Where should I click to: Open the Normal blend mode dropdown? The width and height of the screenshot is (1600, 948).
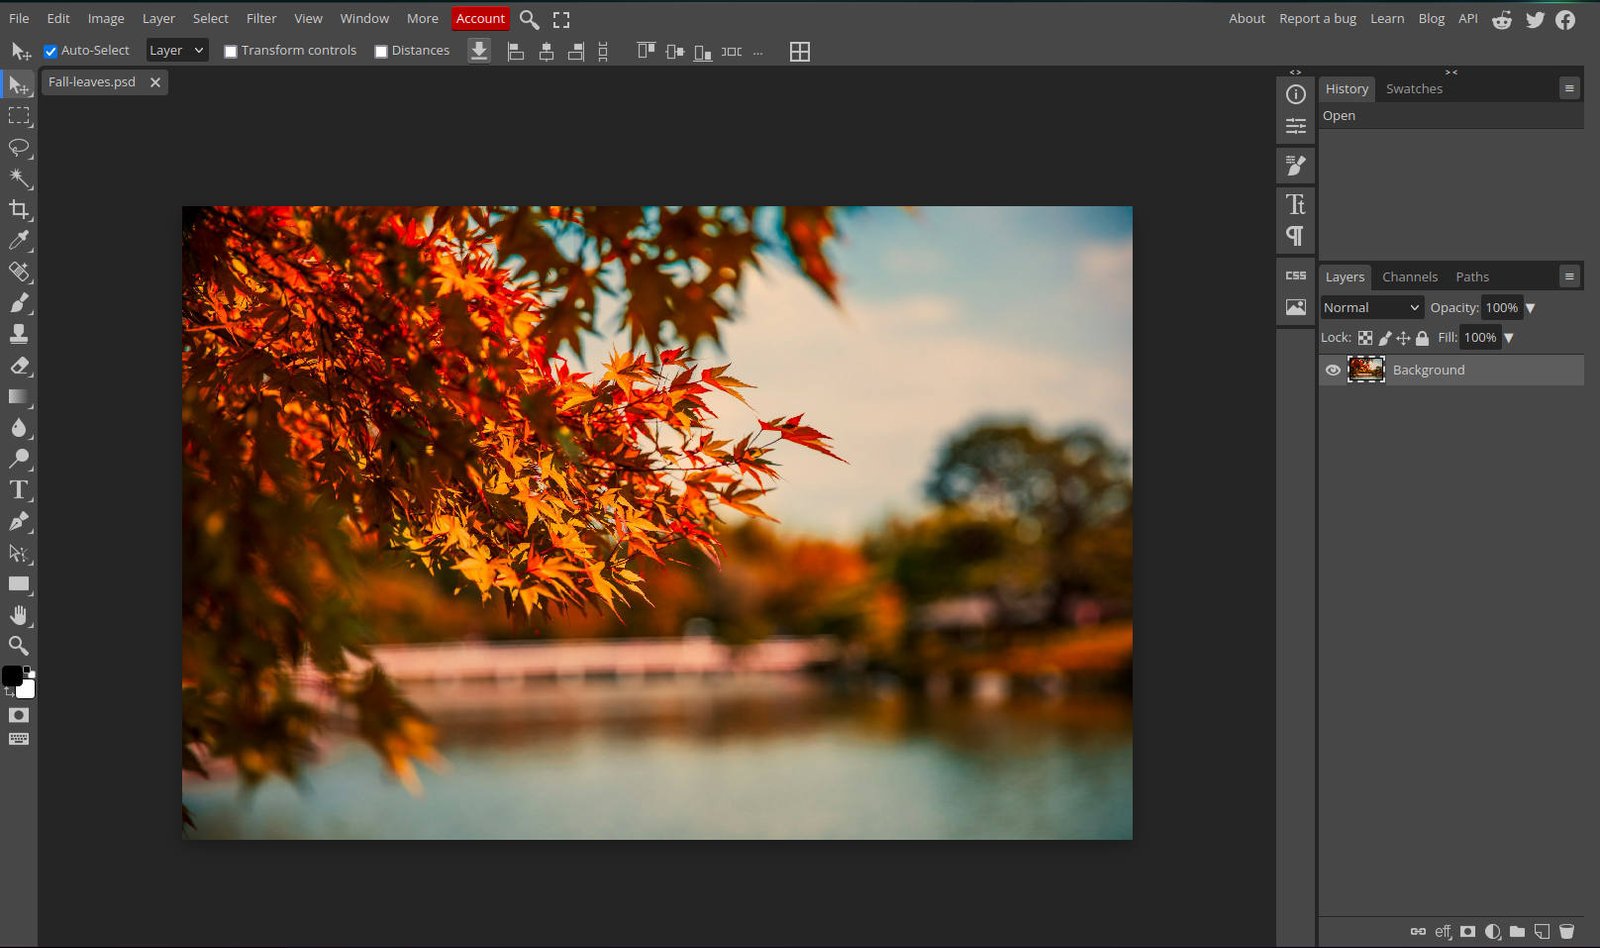1371,308
